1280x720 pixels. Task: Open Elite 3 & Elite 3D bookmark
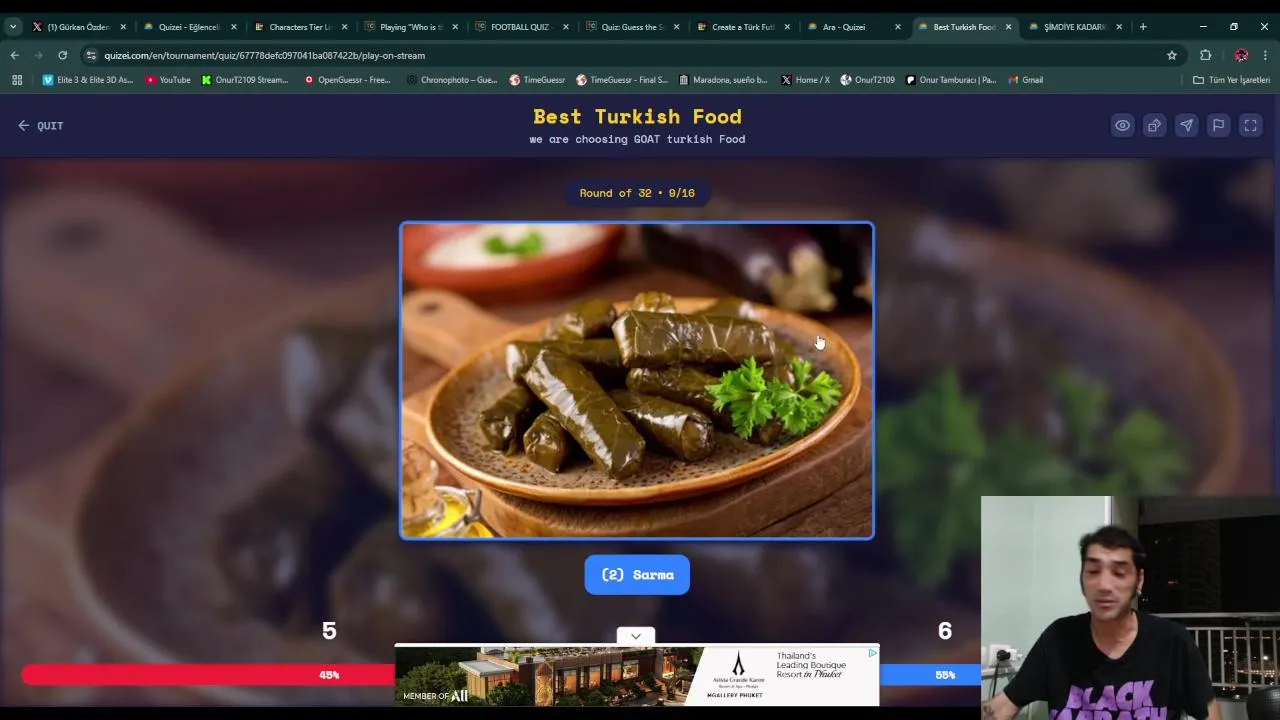[x=87, y=80]
